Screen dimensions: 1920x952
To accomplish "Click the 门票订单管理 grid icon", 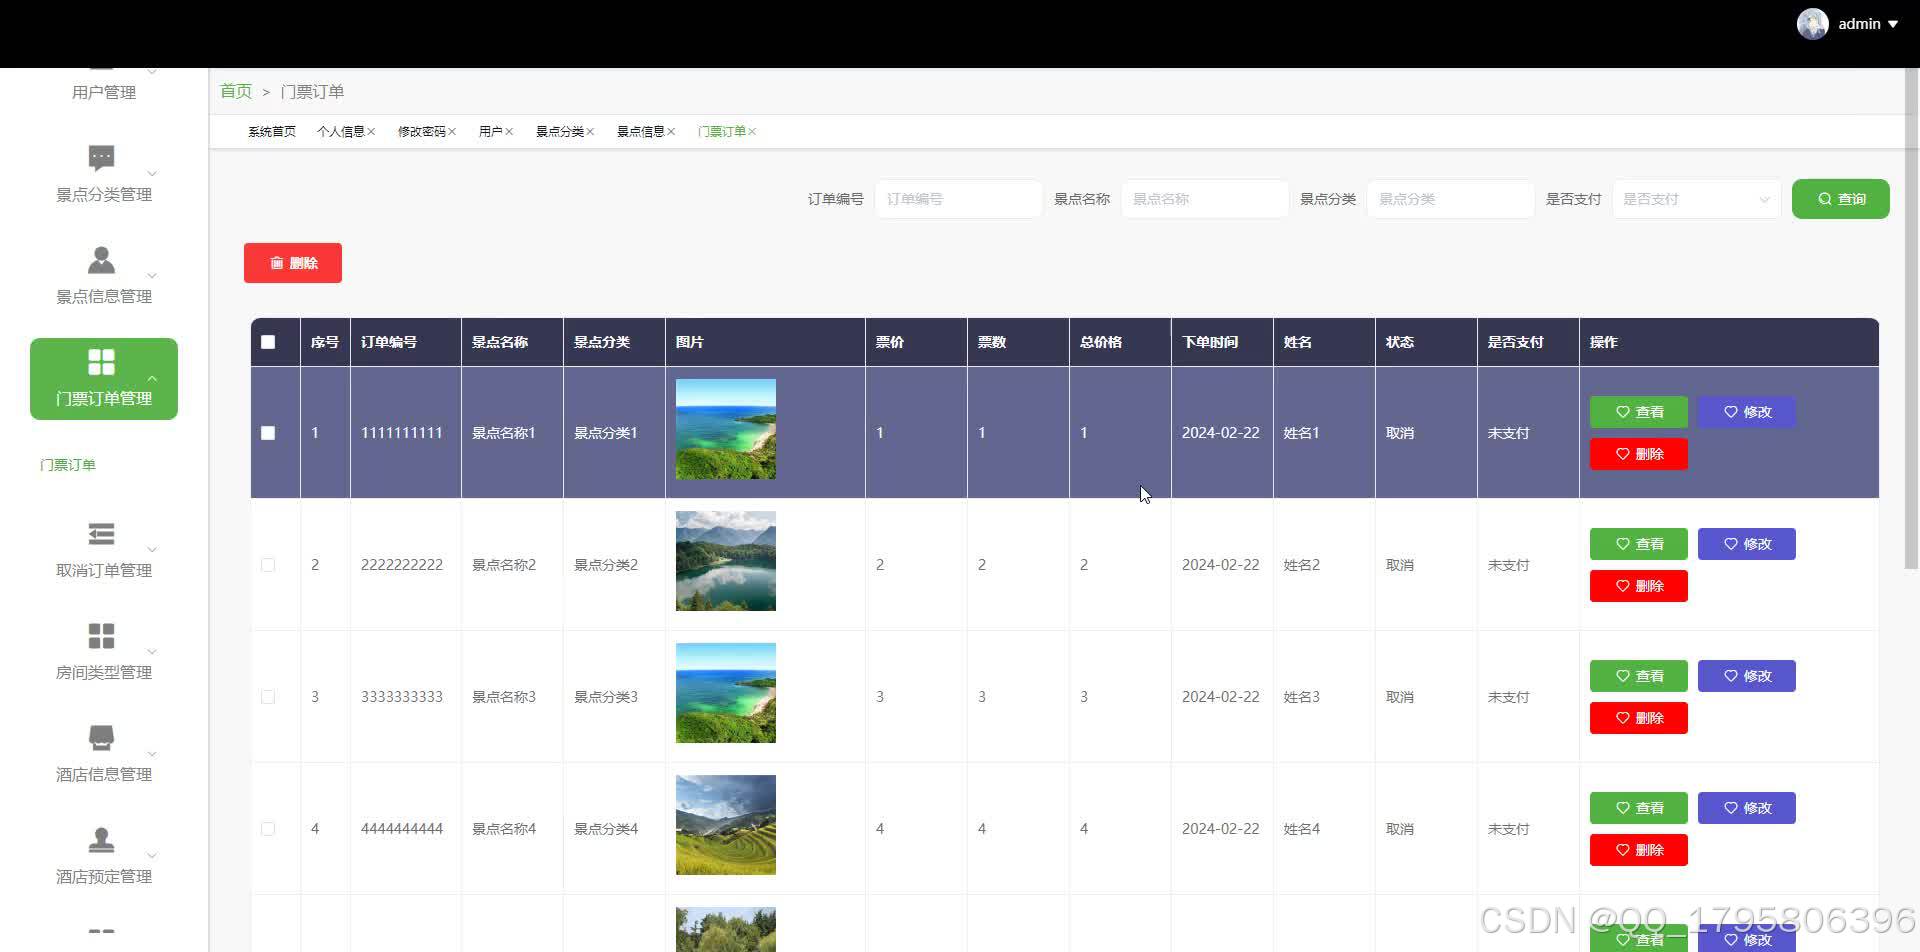I will pyautogui.click(x=101, y=362).
